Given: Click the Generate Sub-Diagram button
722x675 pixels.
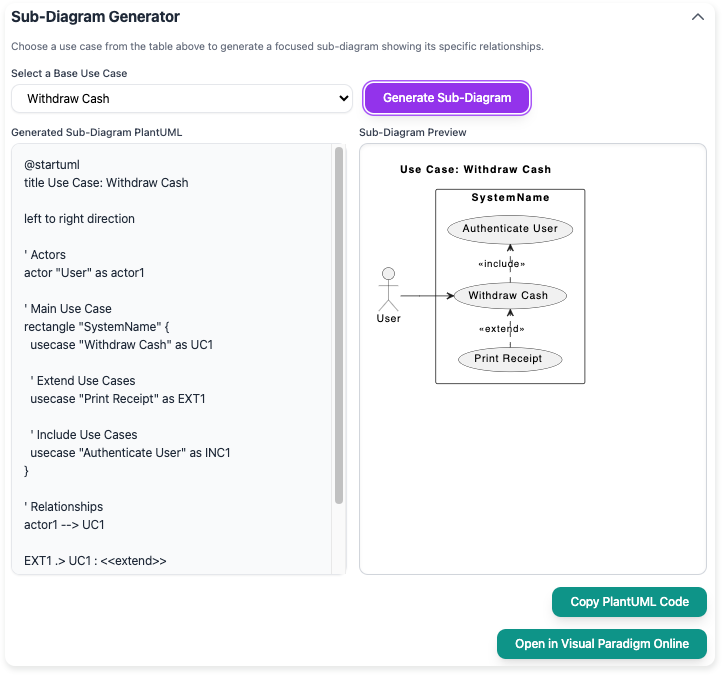Looking at the screenshot, I should point(447,98).
